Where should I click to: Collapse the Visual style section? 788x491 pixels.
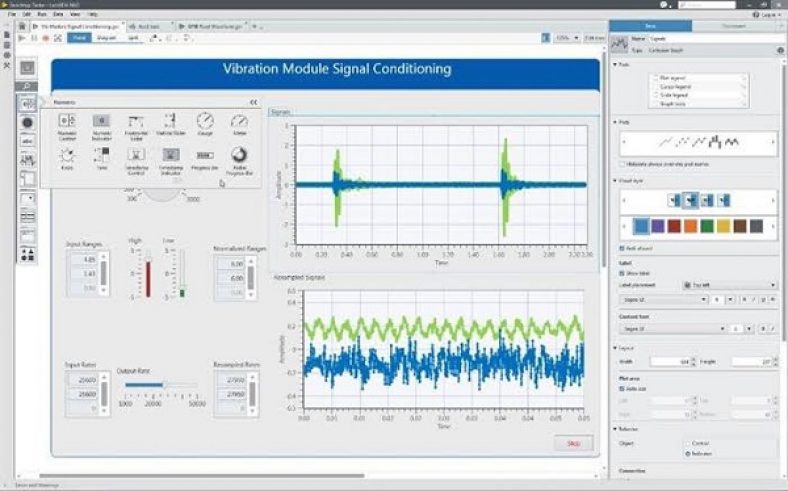tap(616, 181)
